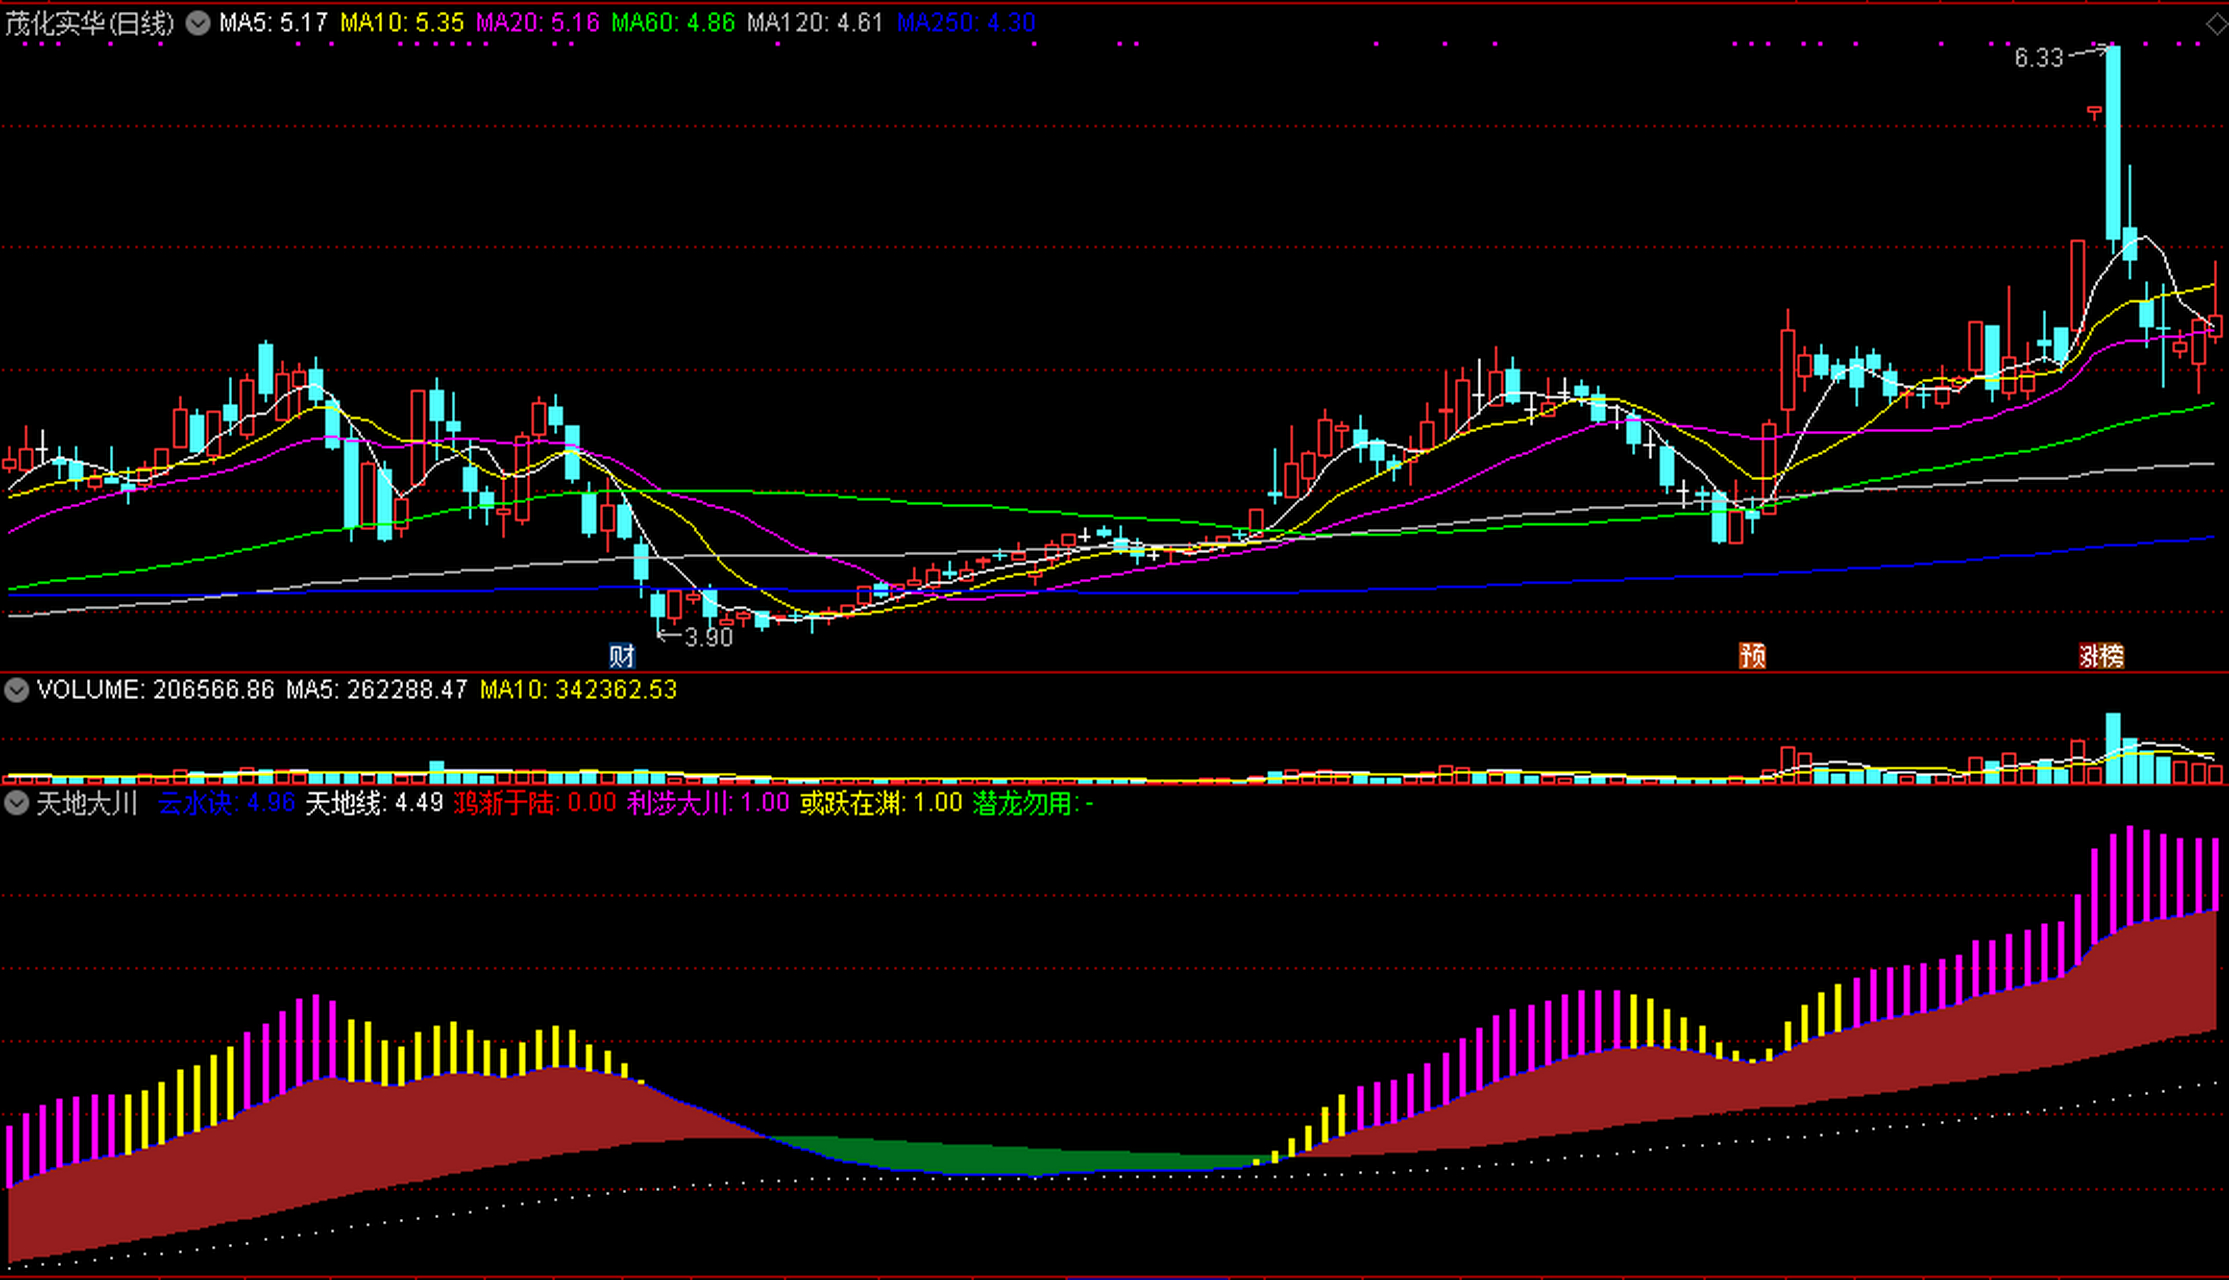The image size is (2229, 1280).
Task: Click the MA10: 5.35 label
Action: click(x=402, y=23)
